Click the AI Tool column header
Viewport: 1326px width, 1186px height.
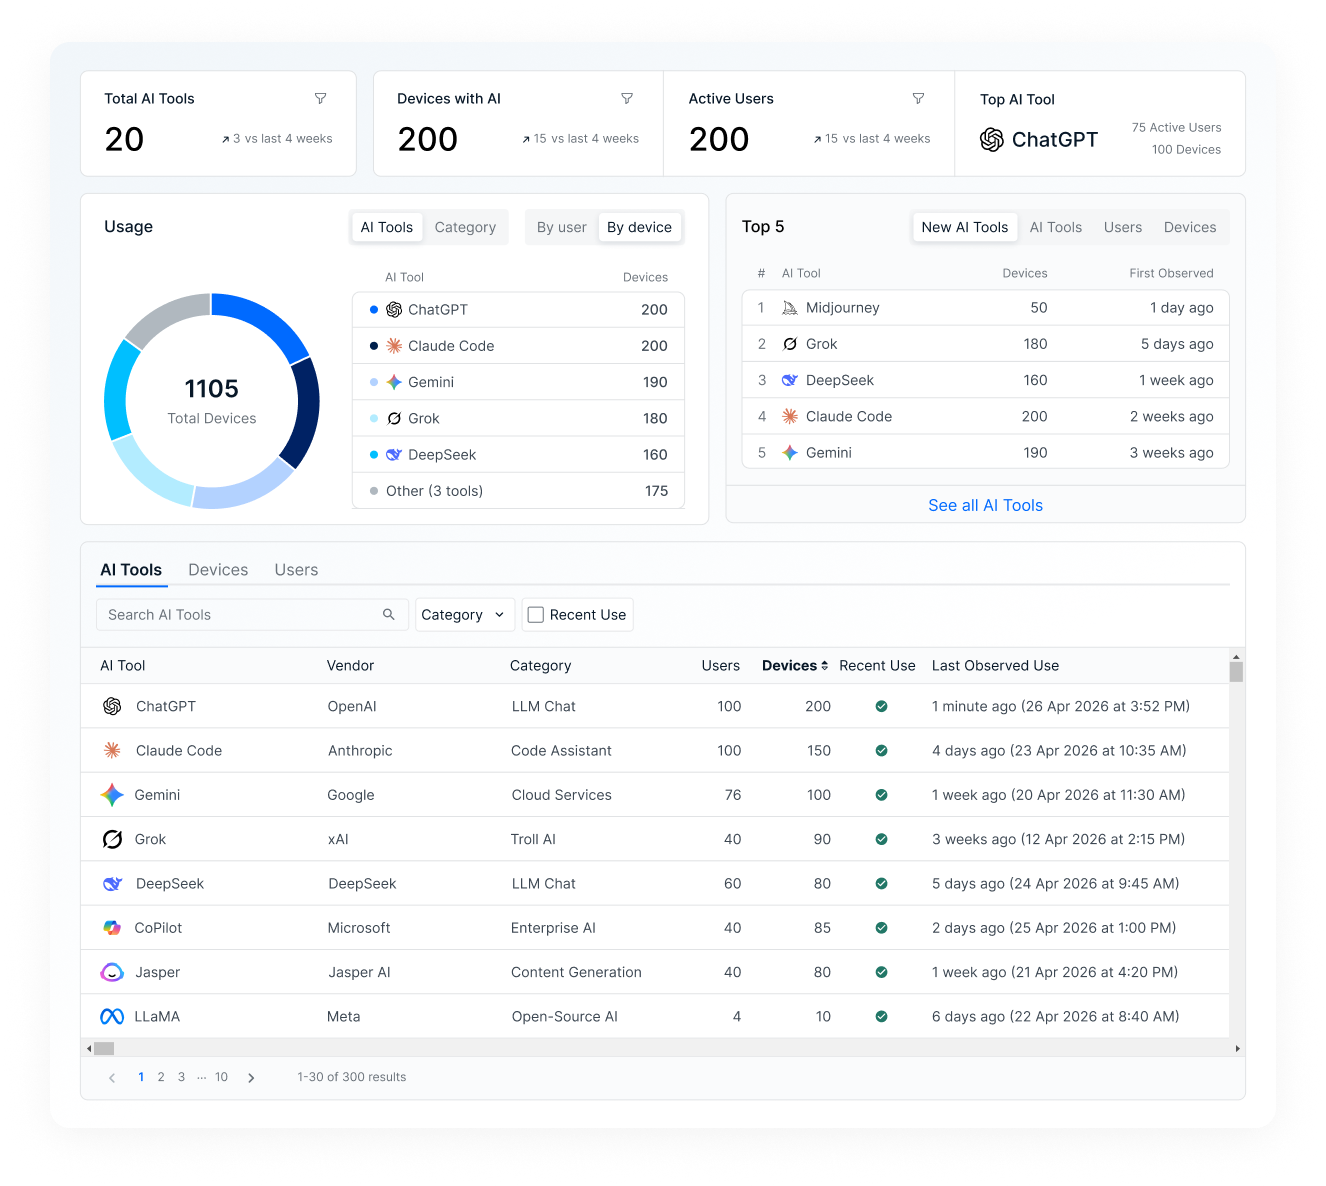(123, 666)
